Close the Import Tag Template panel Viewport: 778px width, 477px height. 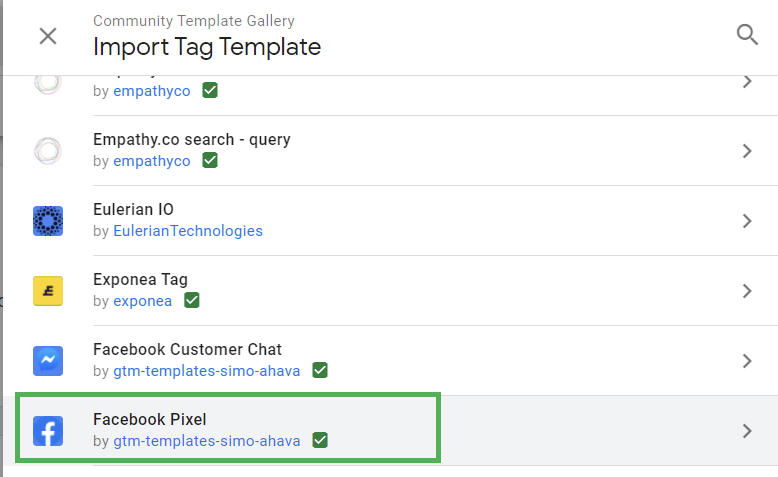[48, 36]
